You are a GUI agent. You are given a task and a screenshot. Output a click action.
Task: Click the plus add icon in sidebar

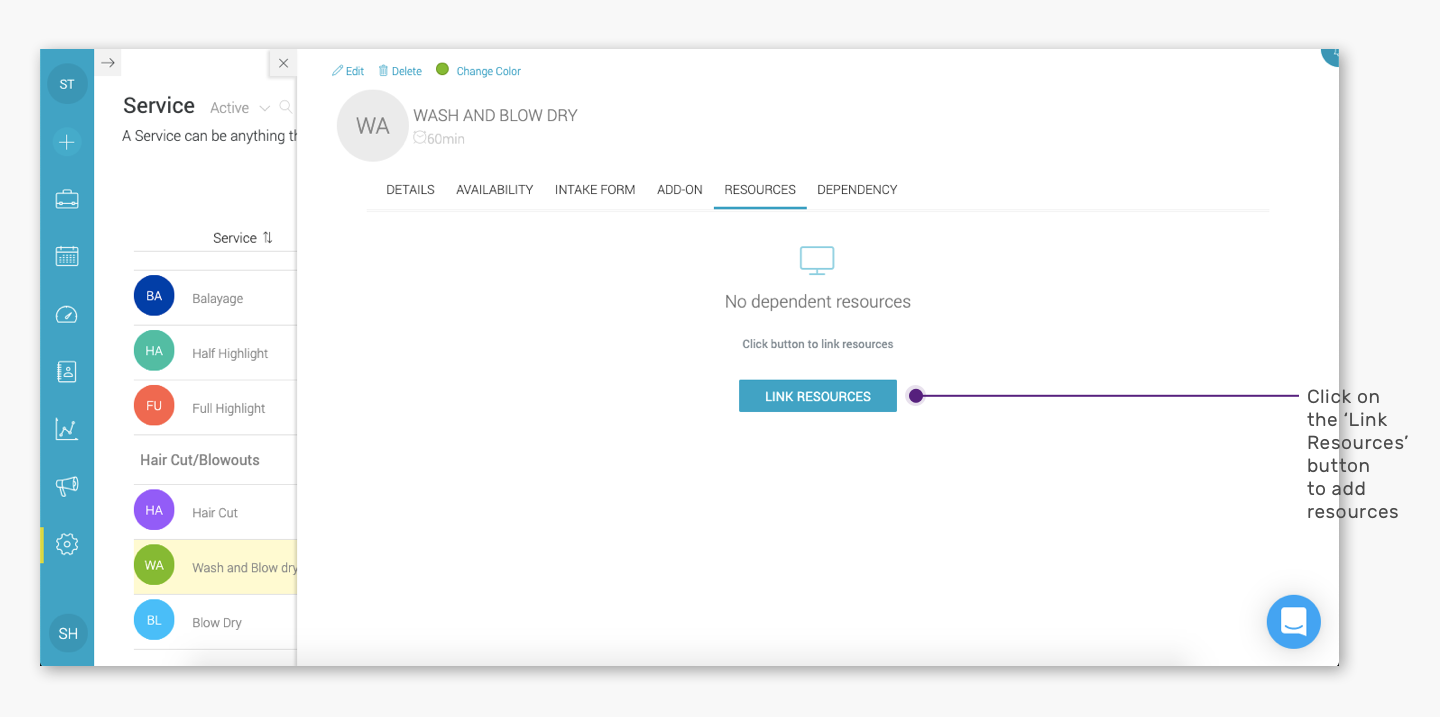tap(67, 142)
